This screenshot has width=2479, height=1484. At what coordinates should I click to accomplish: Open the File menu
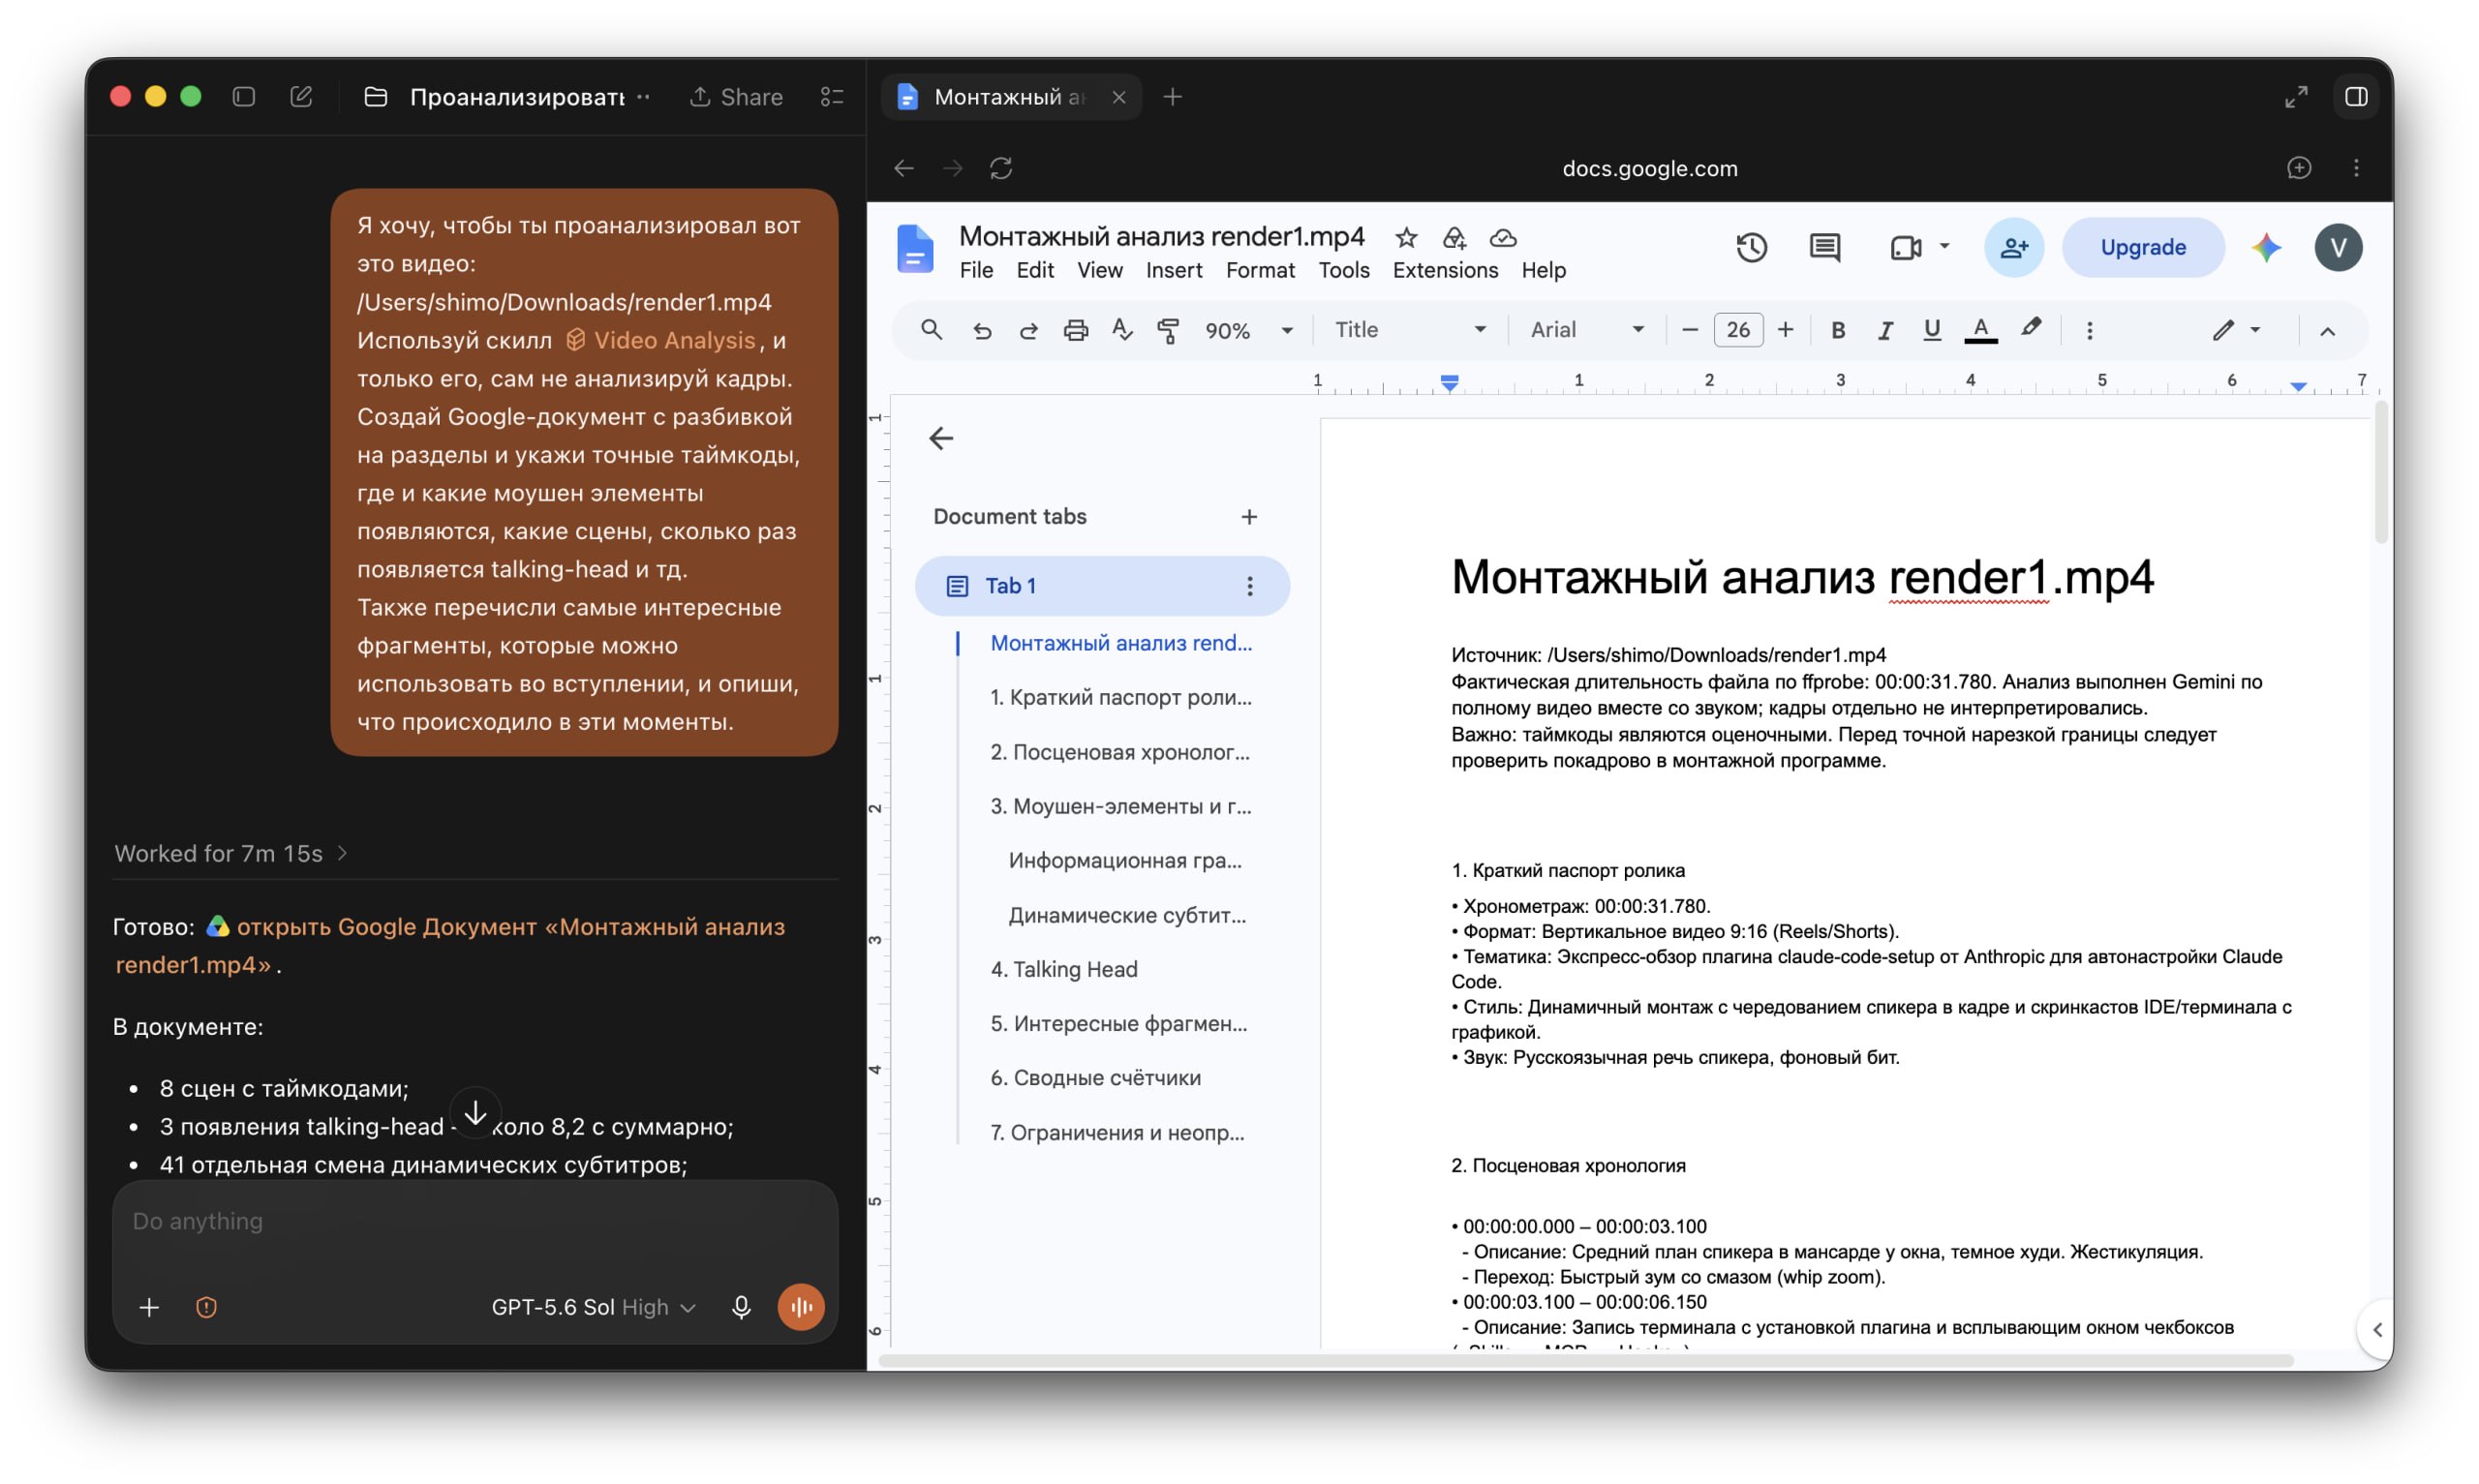976,270
